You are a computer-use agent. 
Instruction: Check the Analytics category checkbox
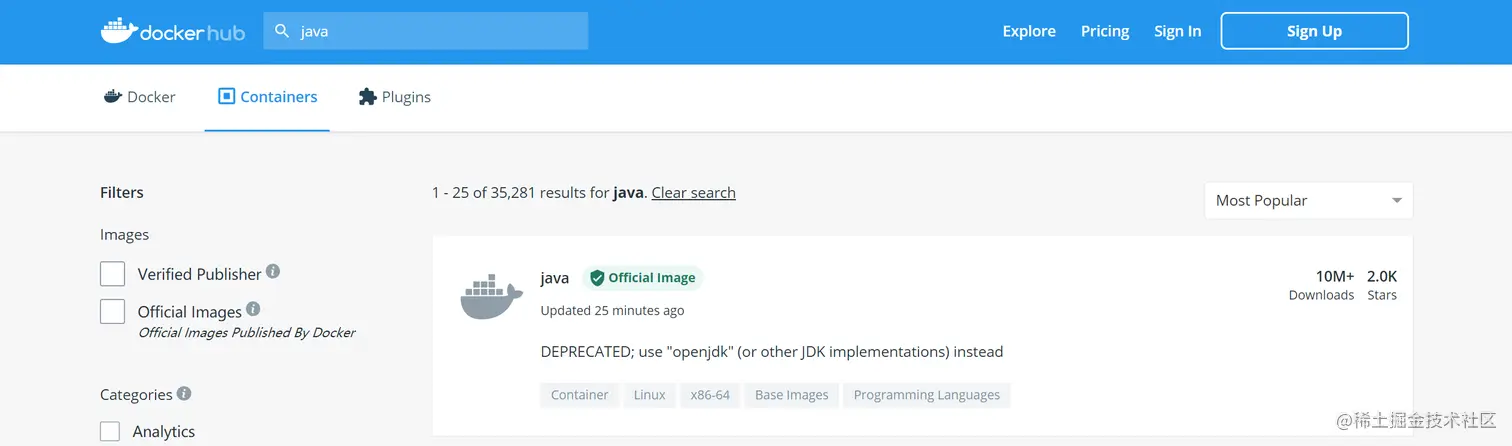[110, 431]
